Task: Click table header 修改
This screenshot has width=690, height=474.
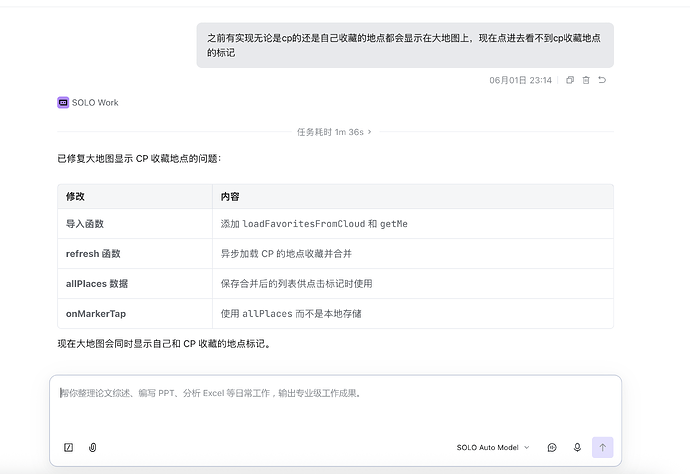Action: [x=75, y=197]
